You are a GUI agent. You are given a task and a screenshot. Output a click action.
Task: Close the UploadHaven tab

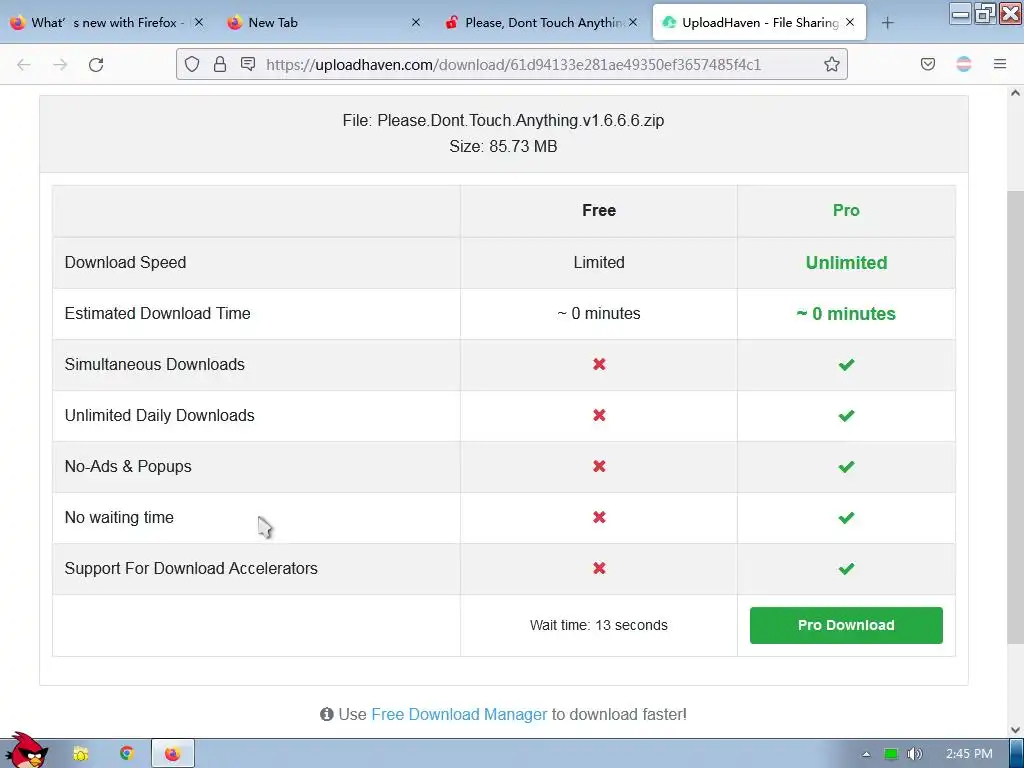[850, 22]
